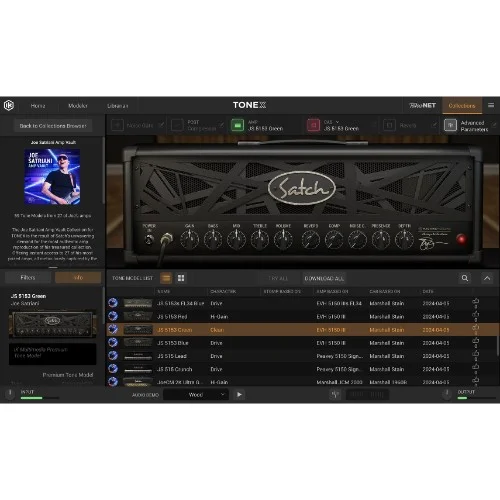This screenshot has width=500, height=500.
Task: Select the Post Compressor module icon
Action: [177, 125]
